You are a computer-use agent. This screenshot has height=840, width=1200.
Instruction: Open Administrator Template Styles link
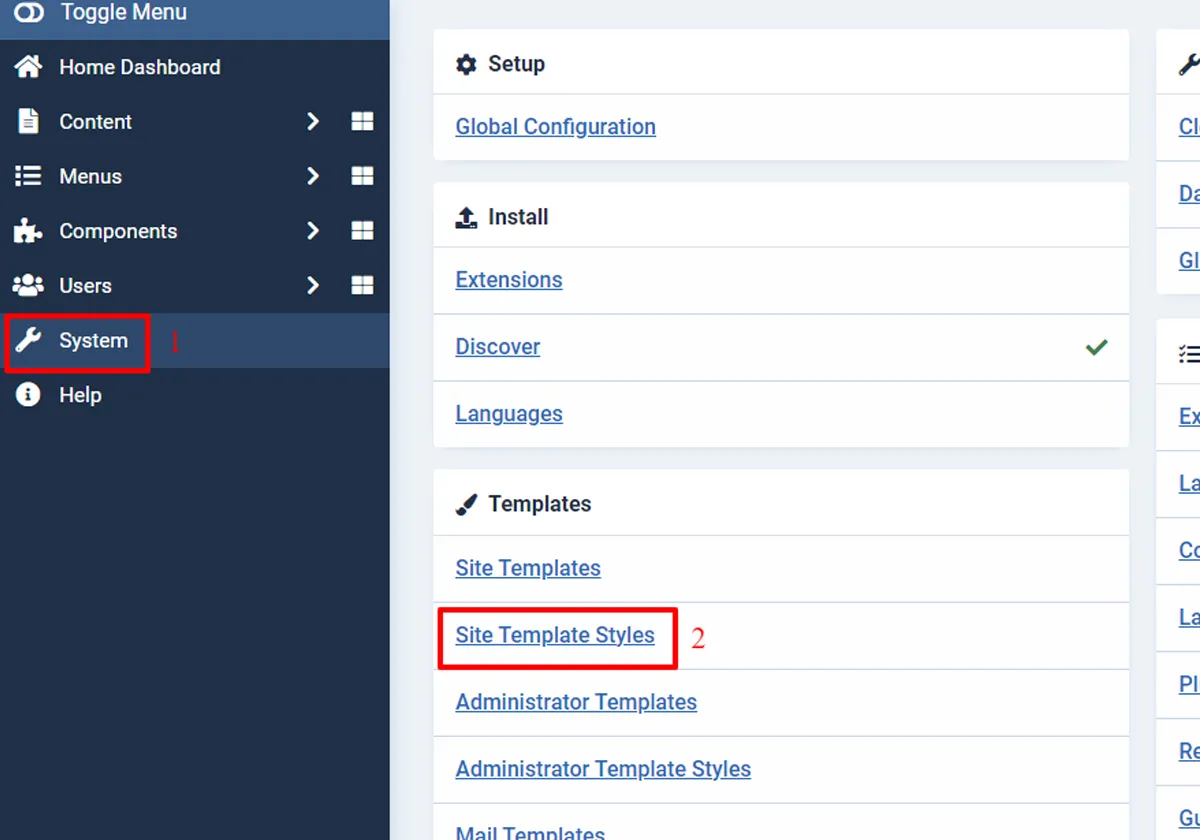coord(603,769)
